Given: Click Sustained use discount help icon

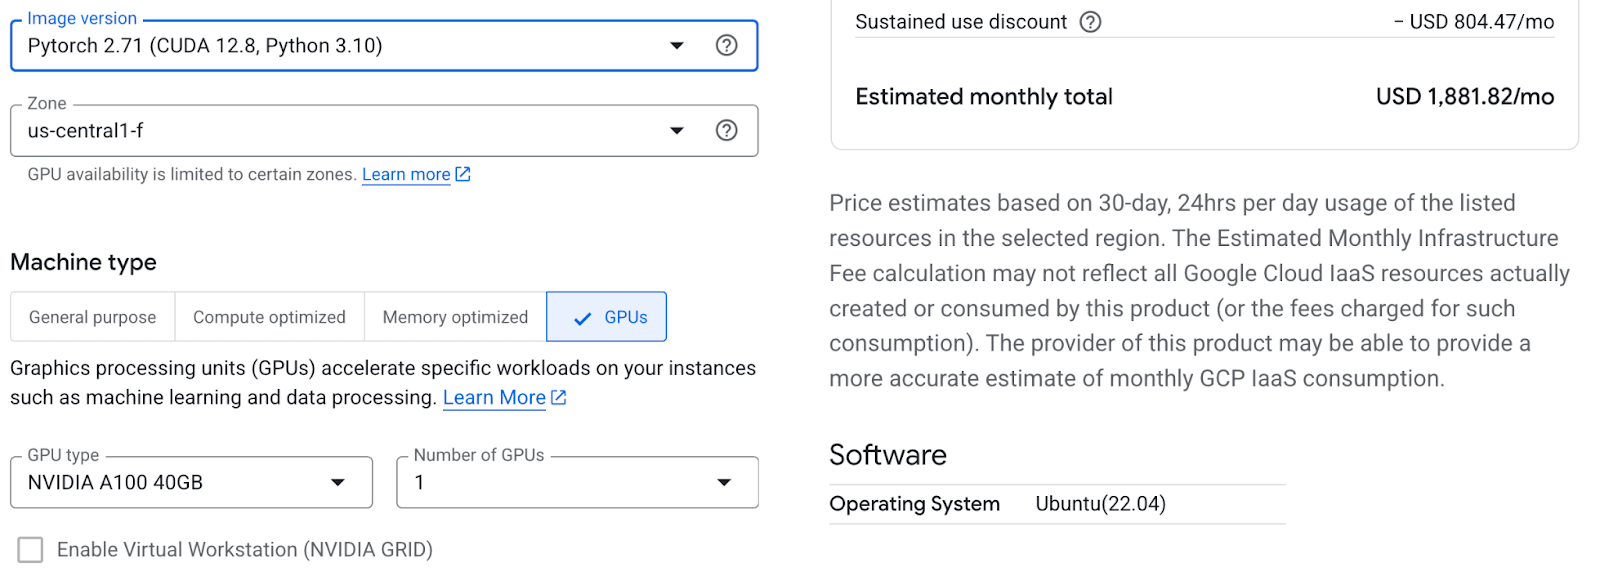Looking at the screenshot, I should pos(1091,22).
